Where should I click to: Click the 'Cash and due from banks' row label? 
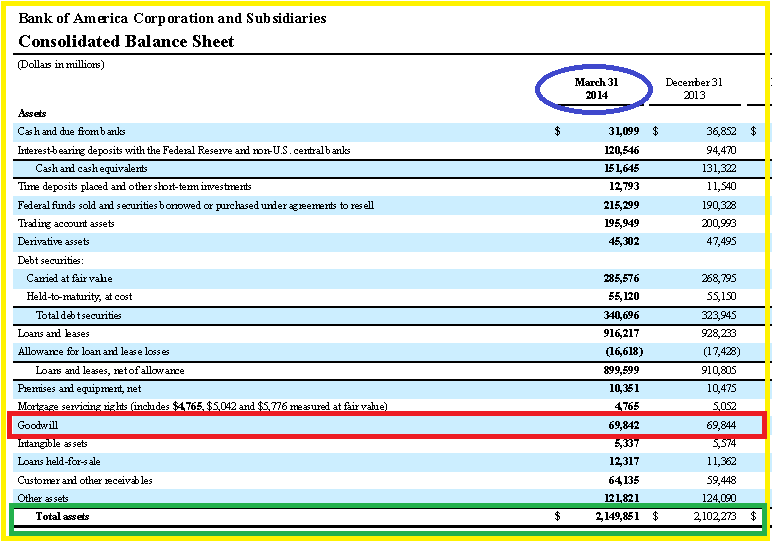coord(71,131)
